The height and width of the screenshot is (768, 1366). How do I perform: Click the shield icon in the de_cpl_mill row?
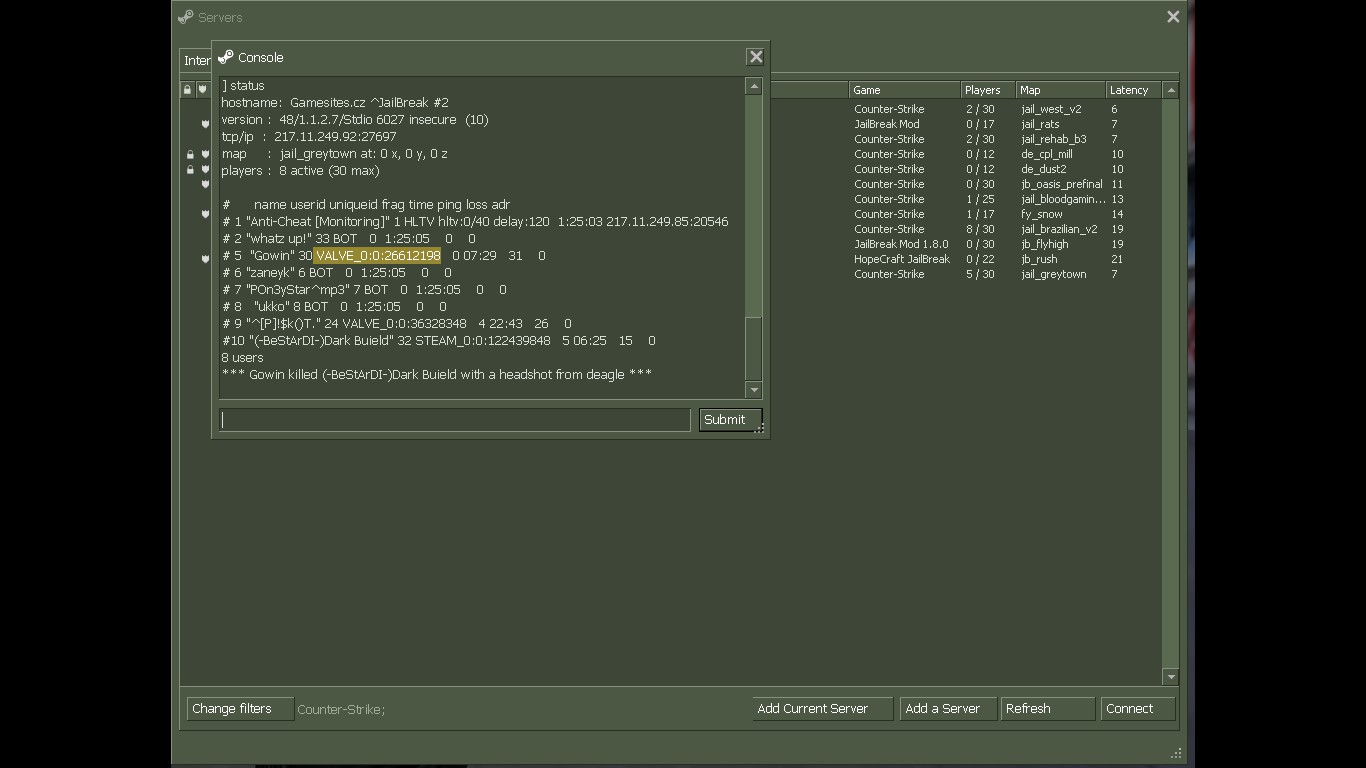click(205, 154)
